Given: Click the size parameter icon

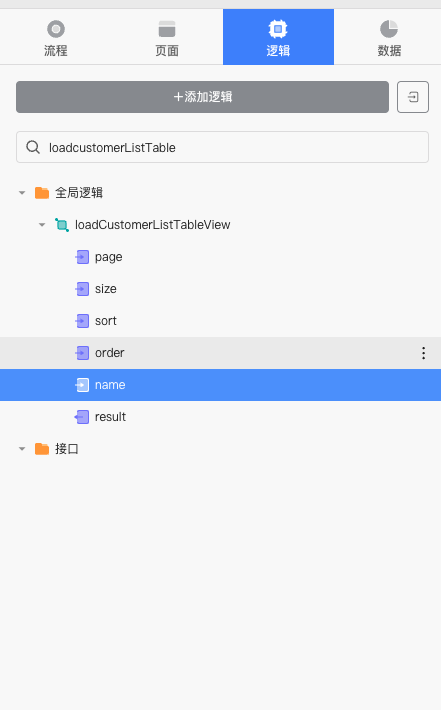Looking at the screenshot, I should pyautogui.click(x=82, y=289).
